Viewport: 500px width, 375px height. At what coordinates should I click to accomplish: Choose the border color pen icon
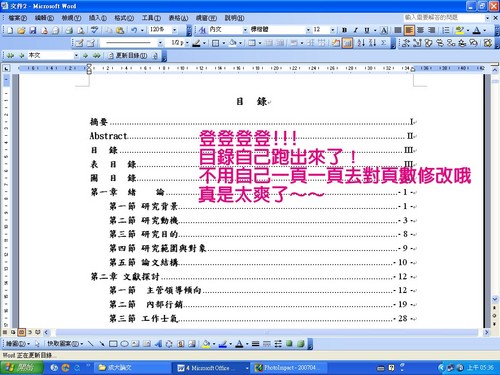pos(197,43)
